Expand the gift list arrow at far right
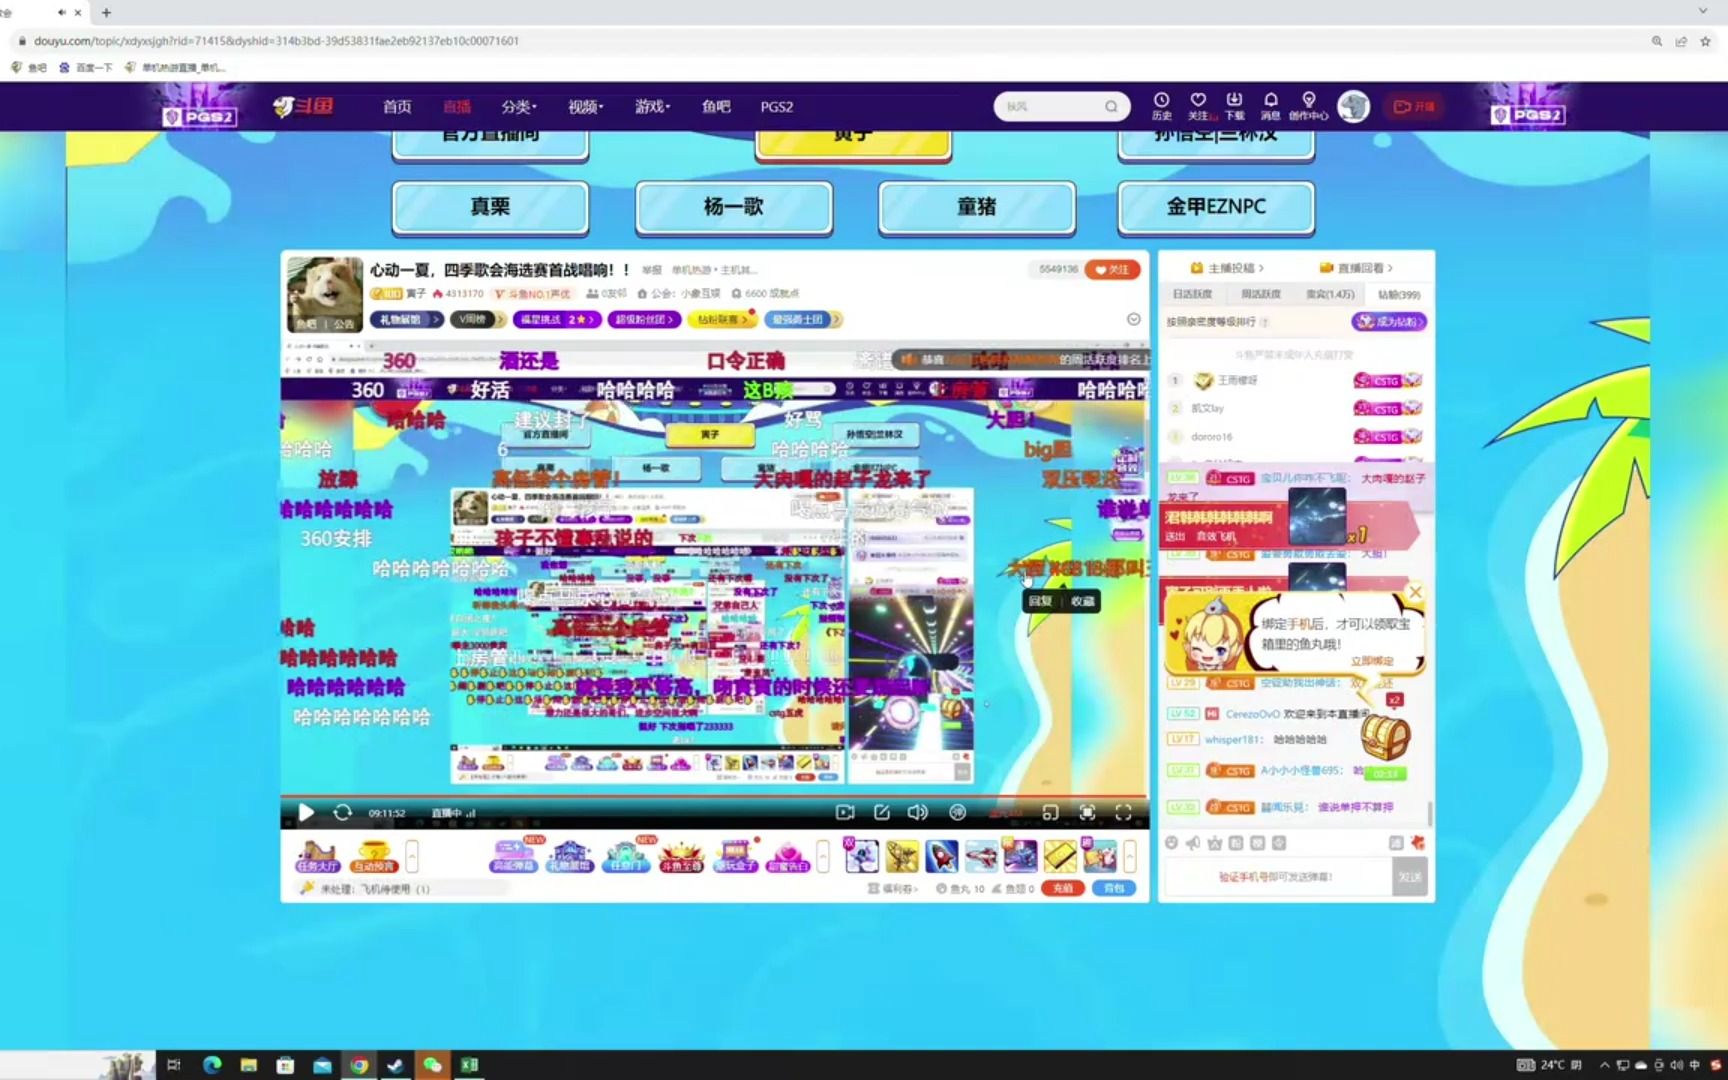Screen dimensions: 1728x1080 pos(1130,856)
